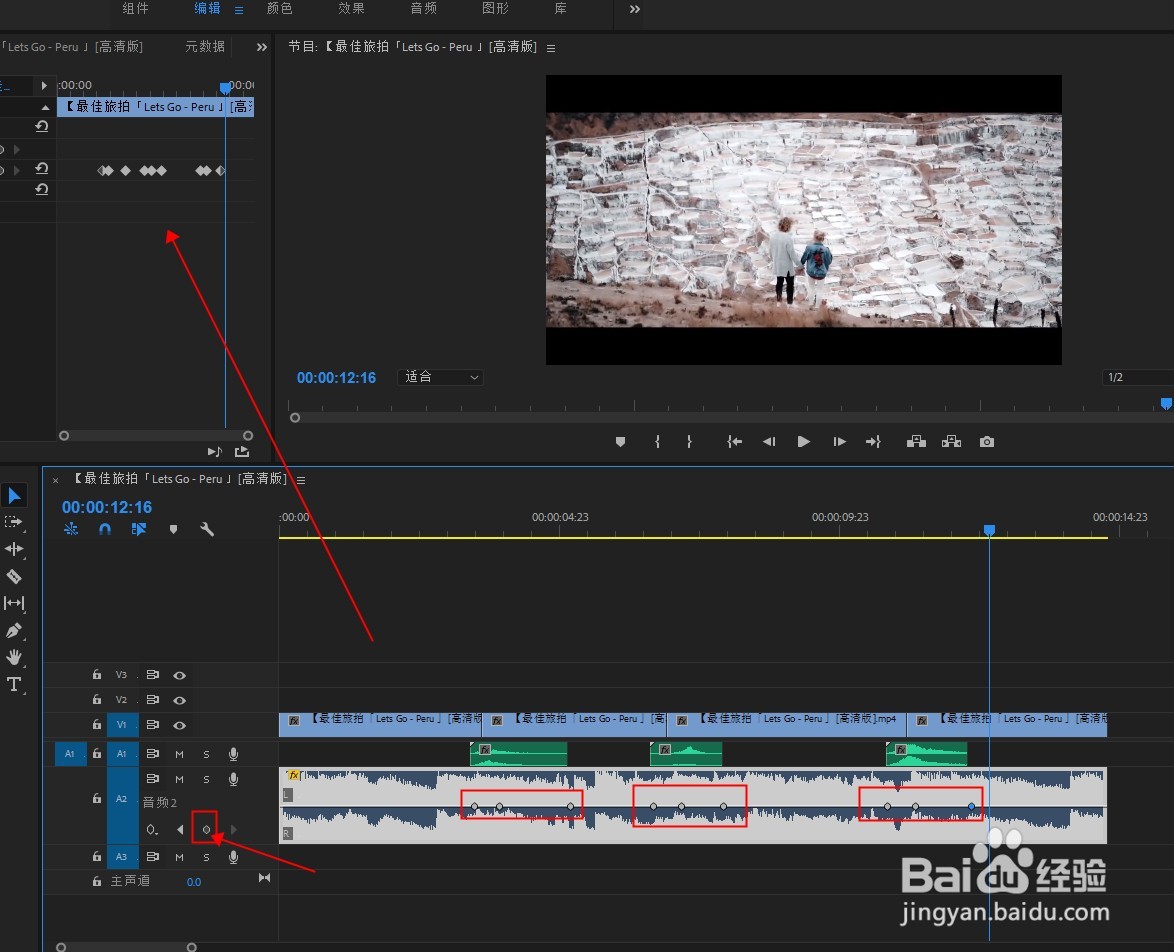
Task: Click Mark Out brace button
Action: pos(690,442)
